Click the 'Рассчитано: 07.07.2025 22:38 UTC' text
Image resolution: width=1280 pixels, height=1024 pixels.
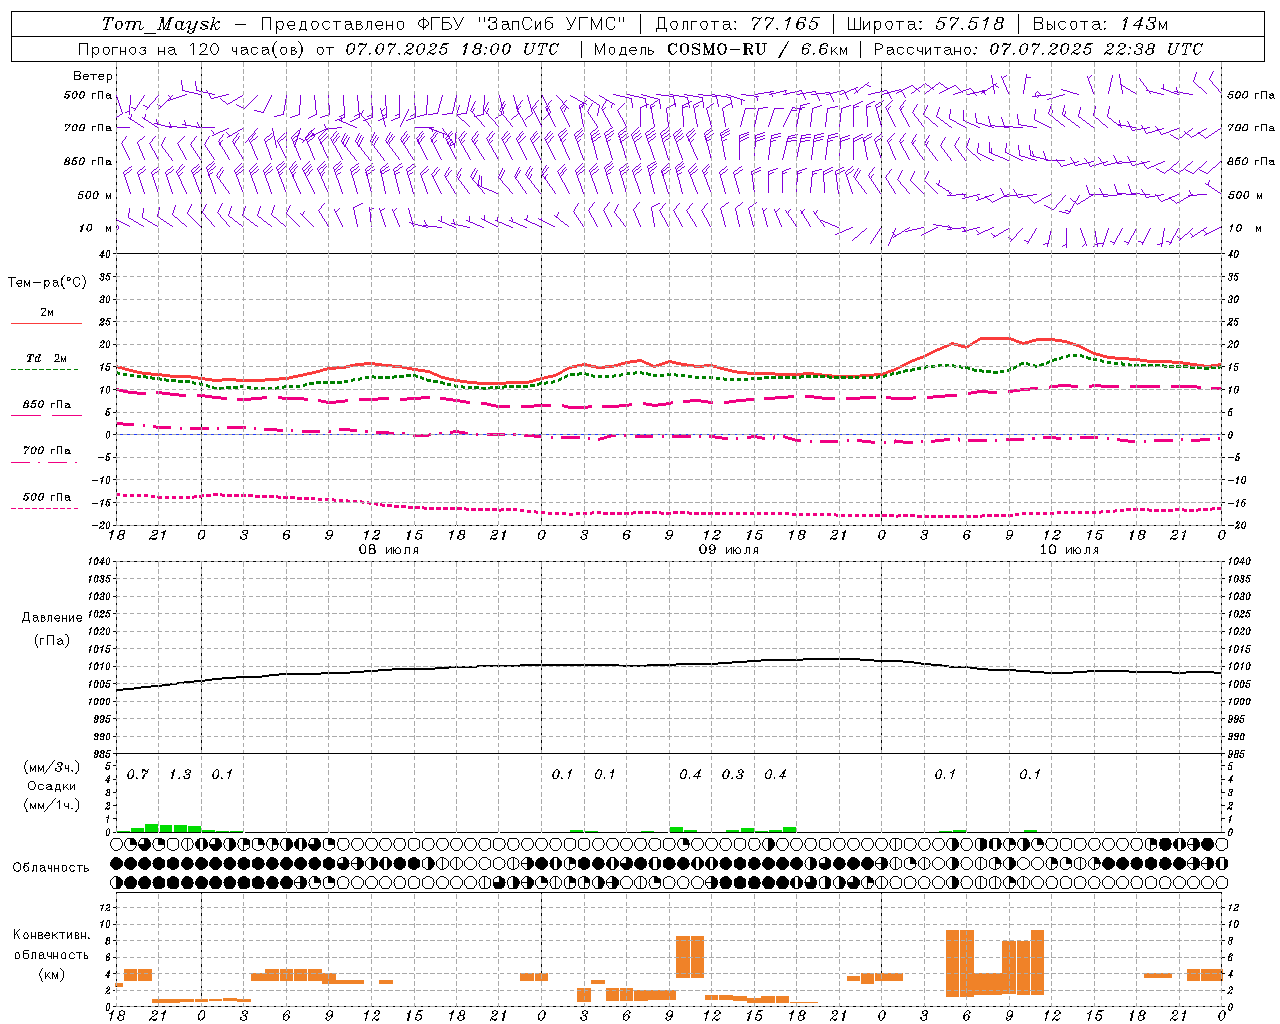coord(1038,49)
